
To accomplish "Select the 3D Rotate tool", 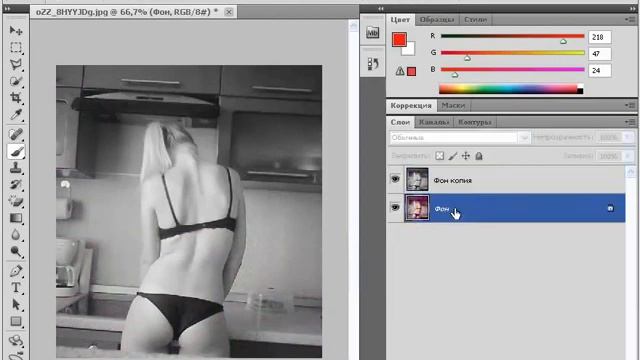I will pos(16,340).
